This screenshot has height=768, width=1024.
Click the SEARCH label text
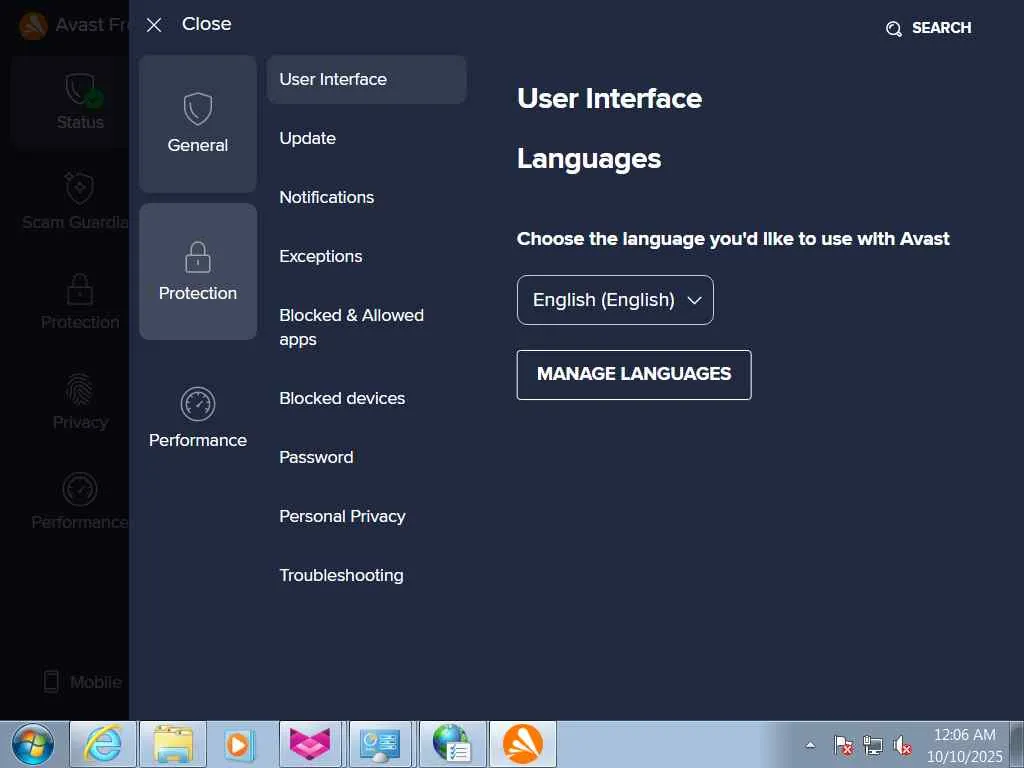pos(942,27)
